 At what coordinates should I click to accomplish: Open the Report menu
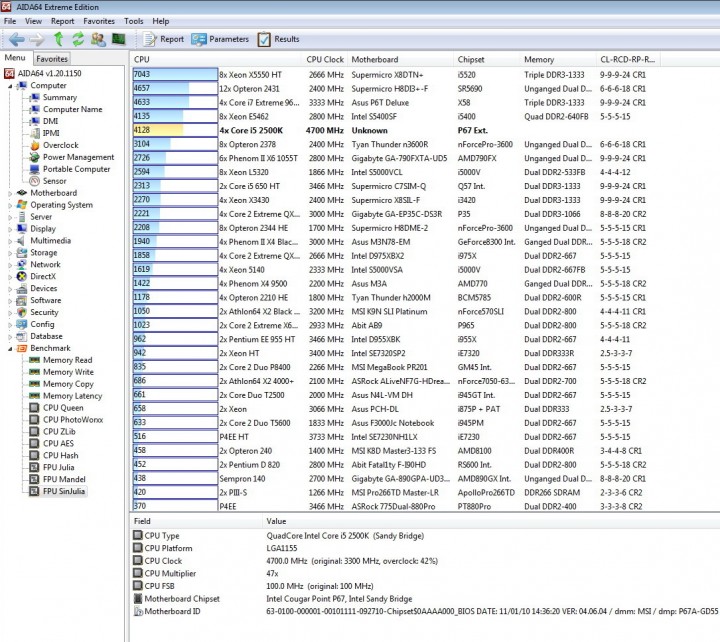click(x=62, y=21)
